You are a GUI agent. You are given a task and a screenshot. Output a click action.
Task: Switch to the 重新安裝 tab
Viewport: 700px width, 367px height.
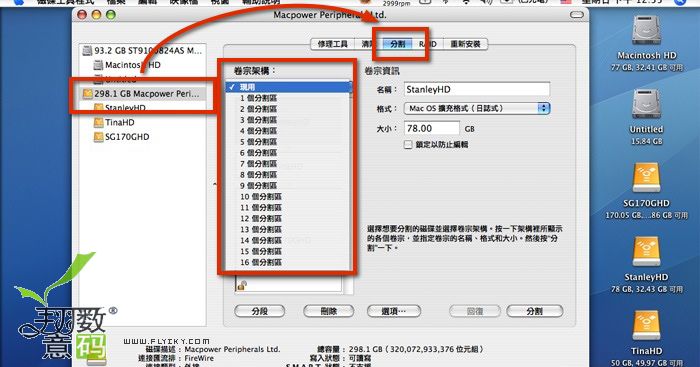[465, 44]
